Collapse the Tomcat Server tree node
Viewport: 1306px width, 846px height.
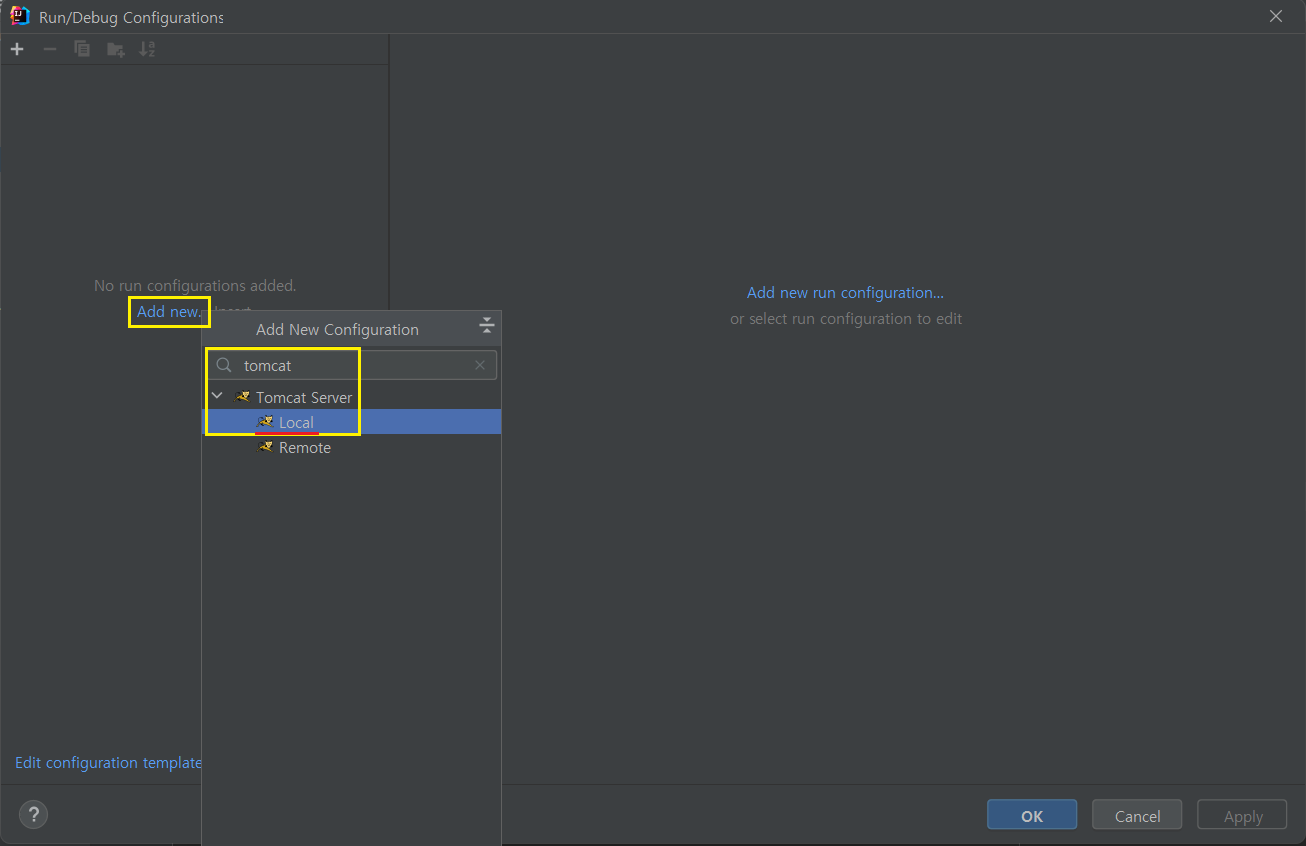pos(217,396)
